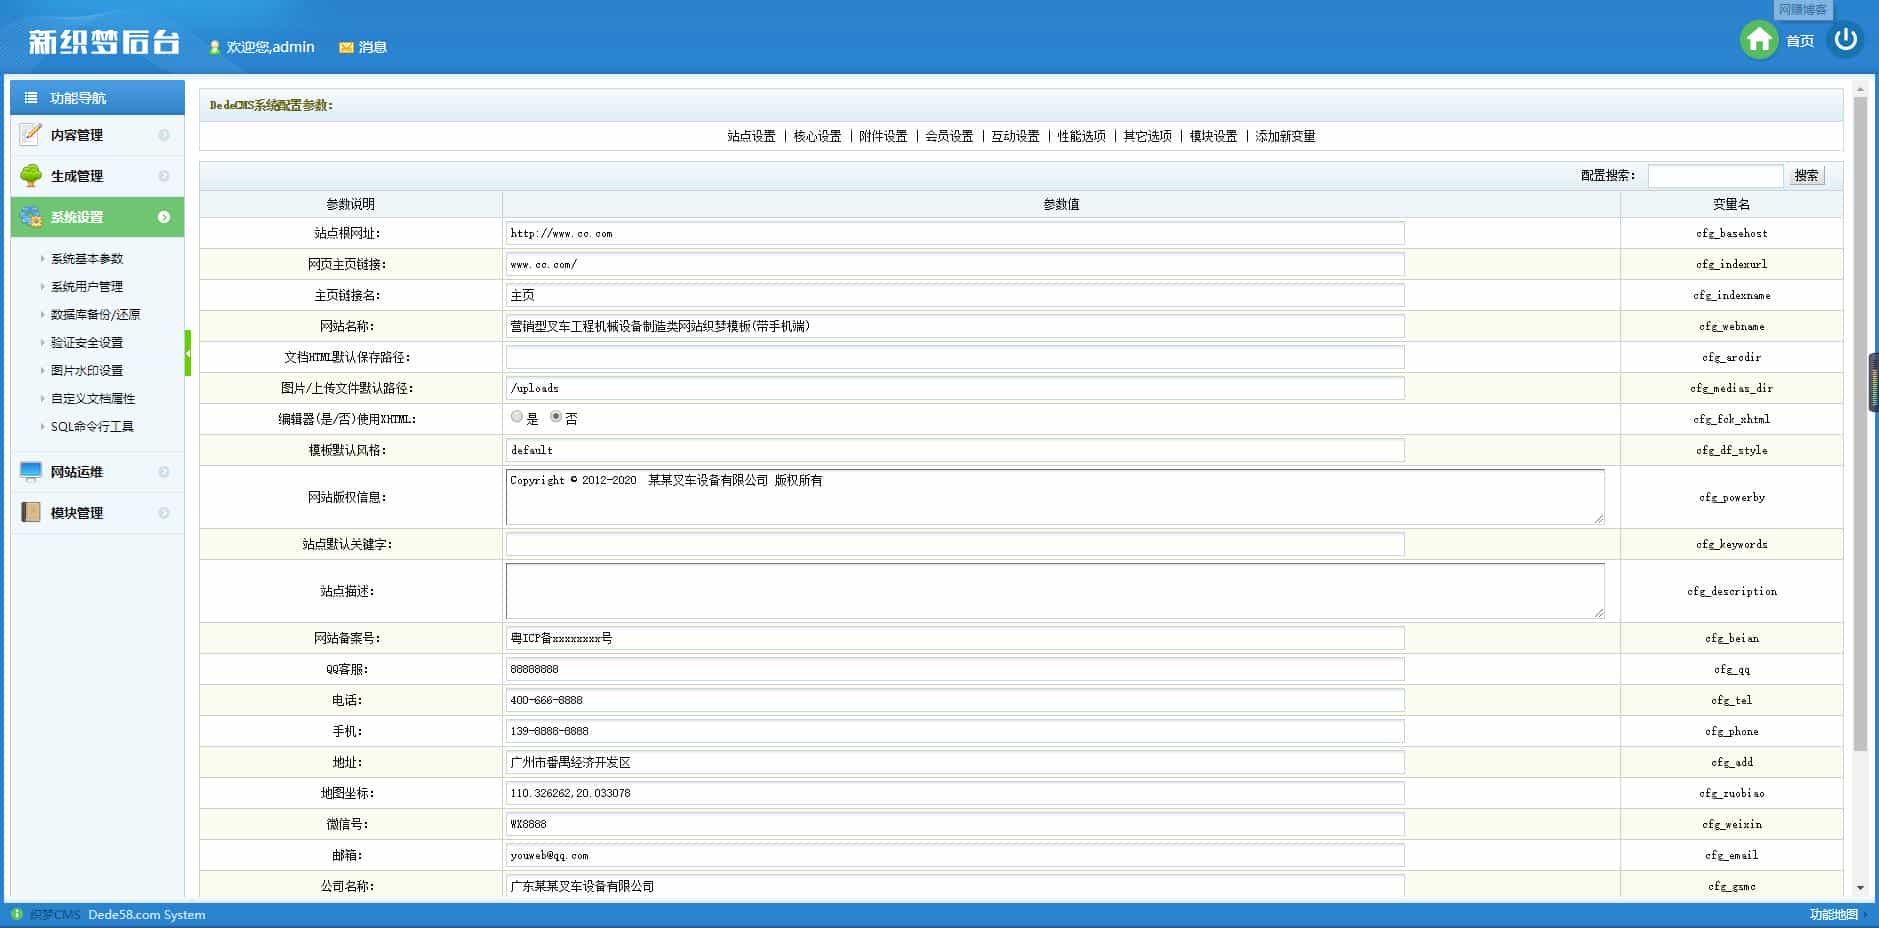The height and width of the screenshot is (928, 1879).
Task: Click the vertical scrollbar thumb
Action: 1860,424
